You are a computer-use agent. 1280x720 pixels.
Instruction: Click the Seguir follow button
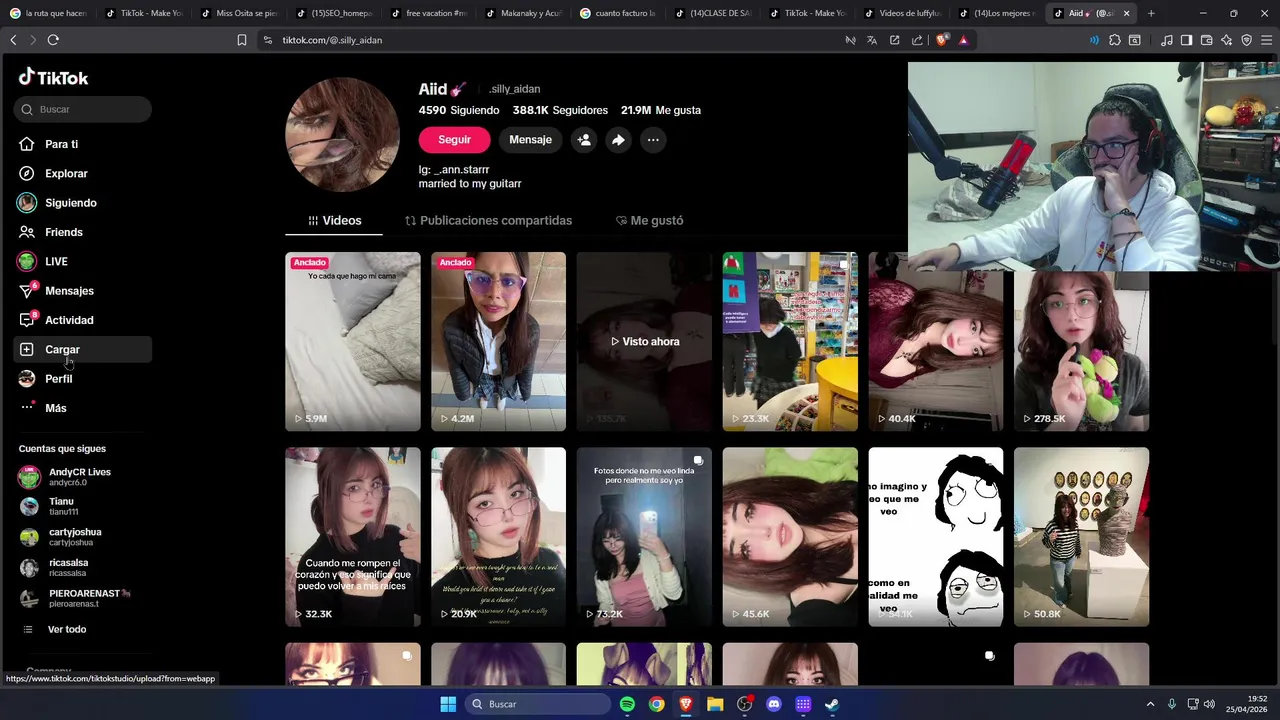(x=454, y=140)
